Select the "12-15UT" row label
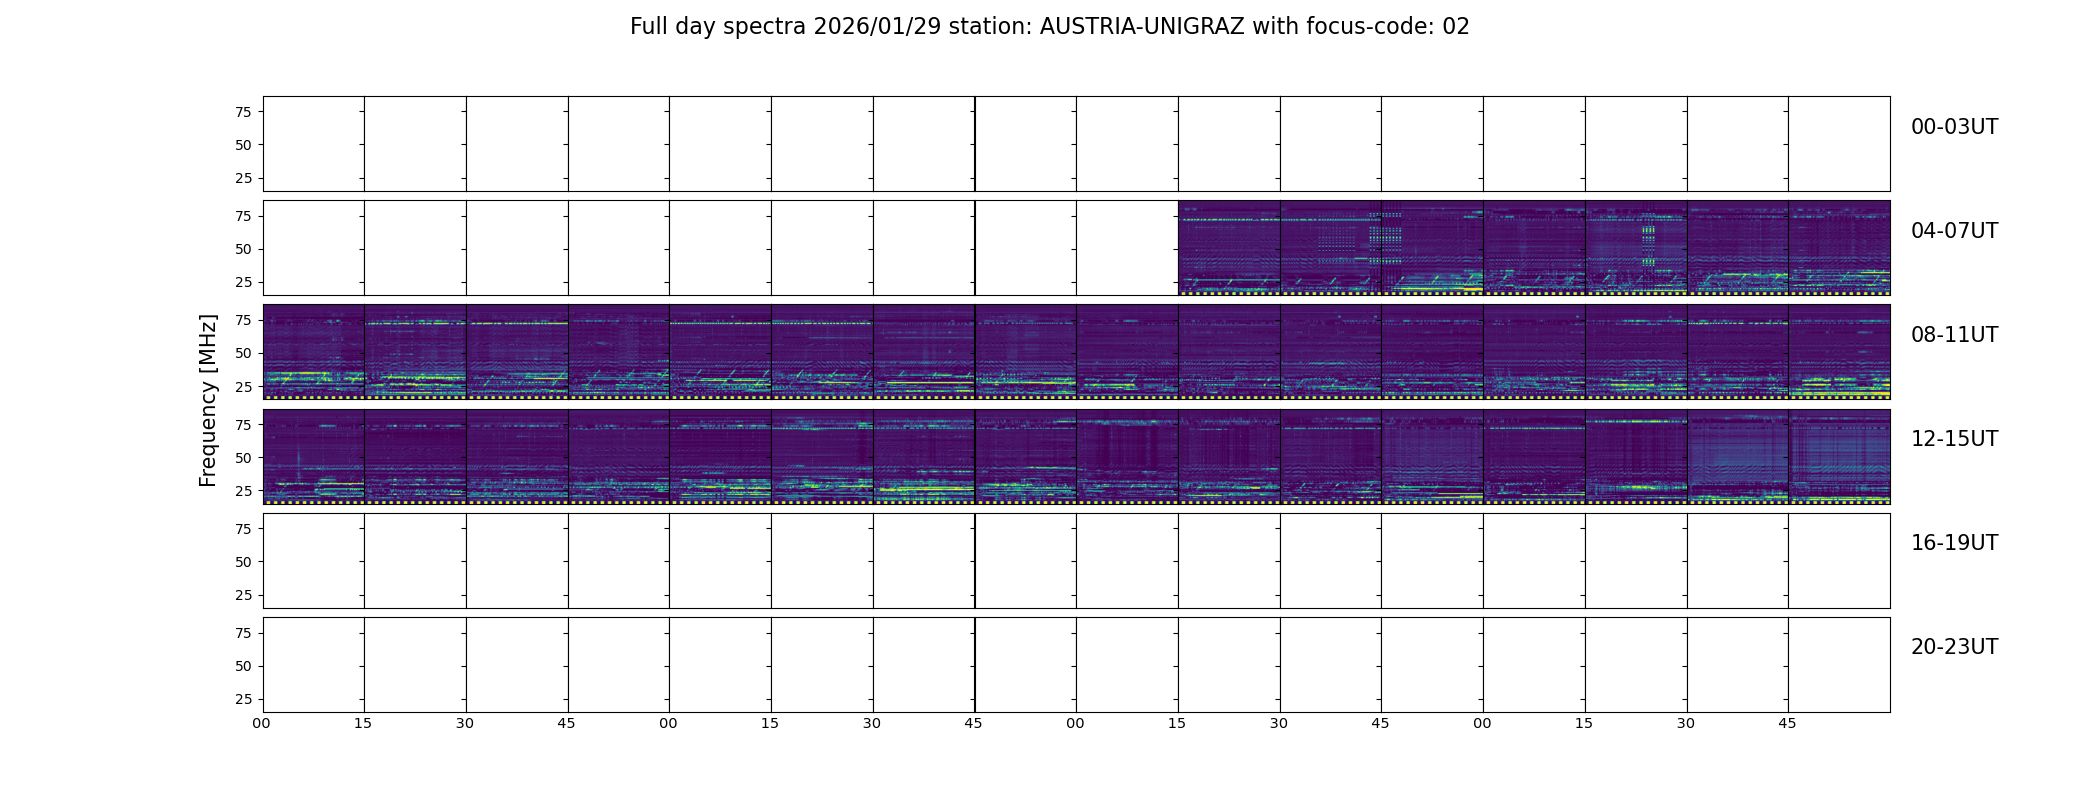The height and width of the screenshot is (800, 2100). tap(1954, 439)
